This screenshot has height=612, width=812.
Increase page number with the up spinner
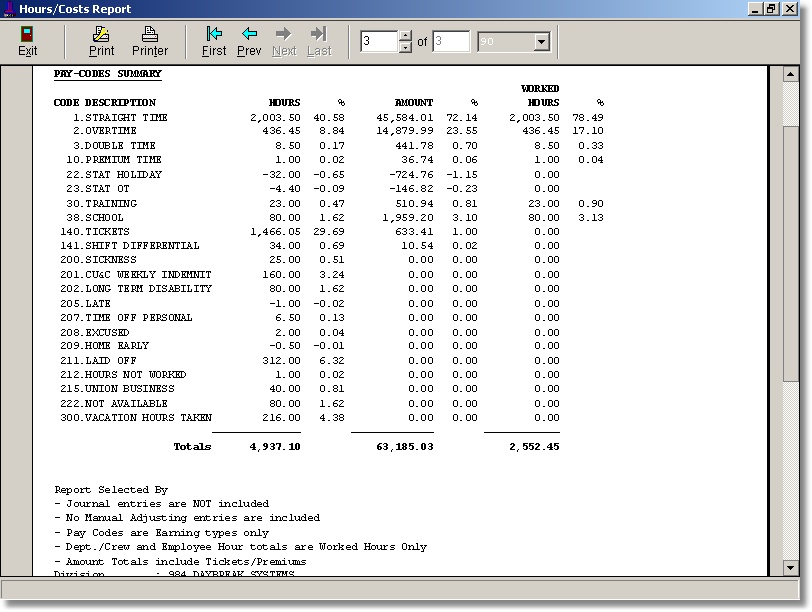pos(405,36)
